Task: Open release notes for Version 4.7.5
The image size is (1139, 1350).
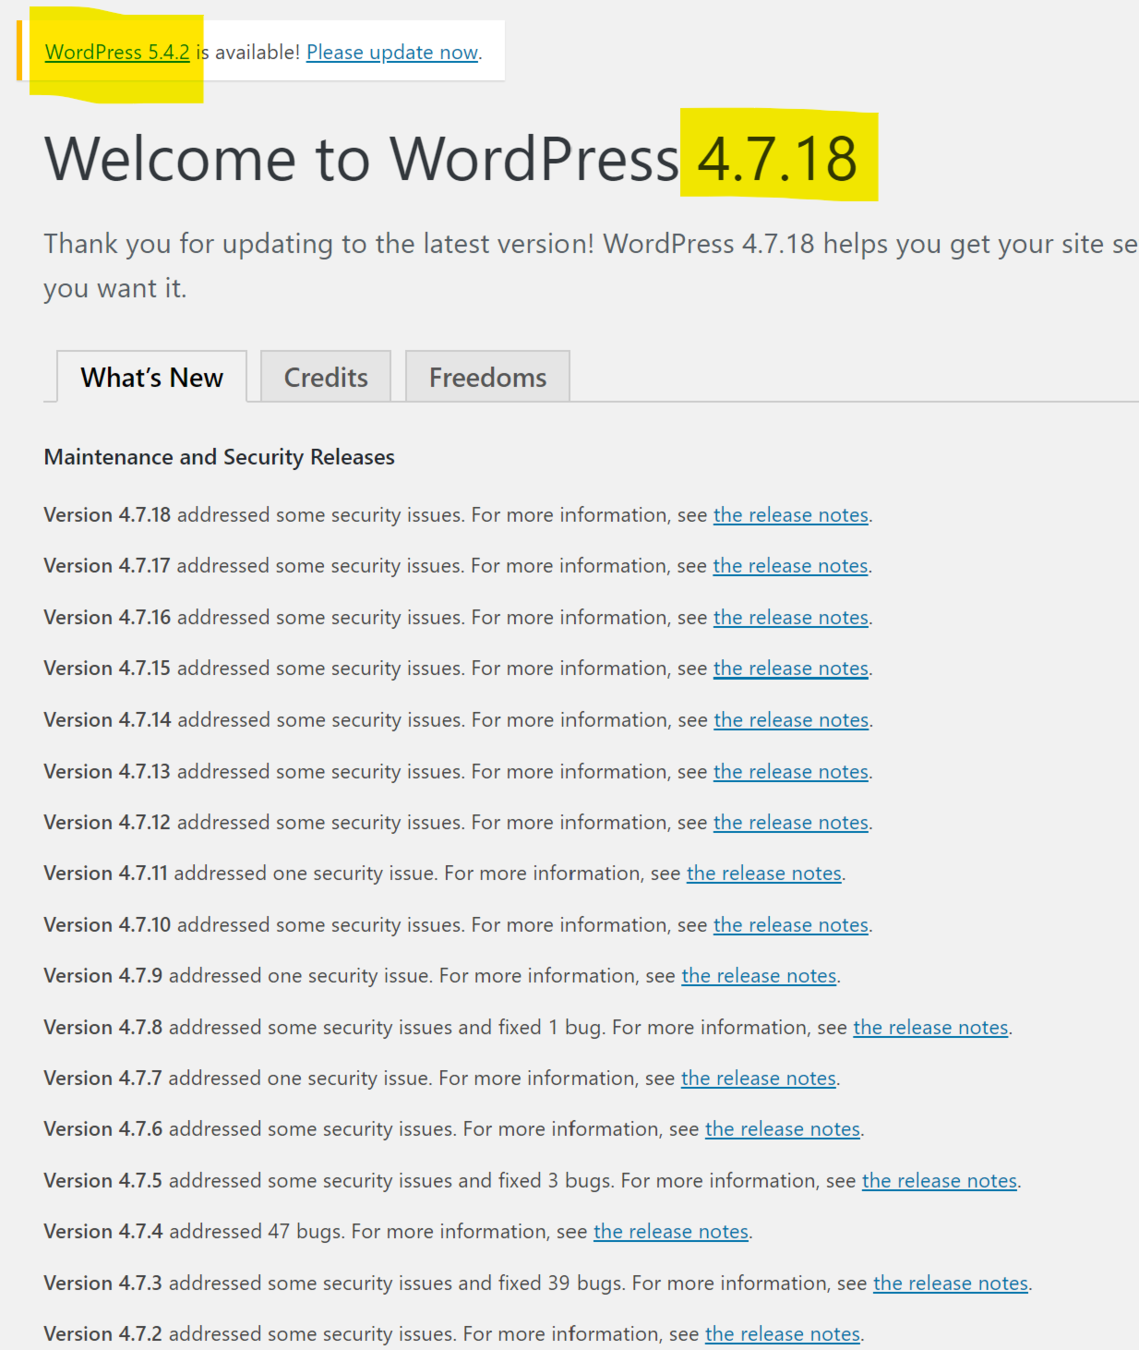Action: pos(940,1181)
